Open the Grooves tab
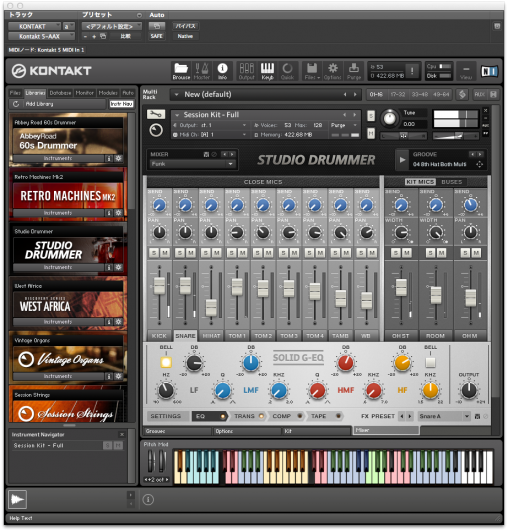 tap(177, 431)
